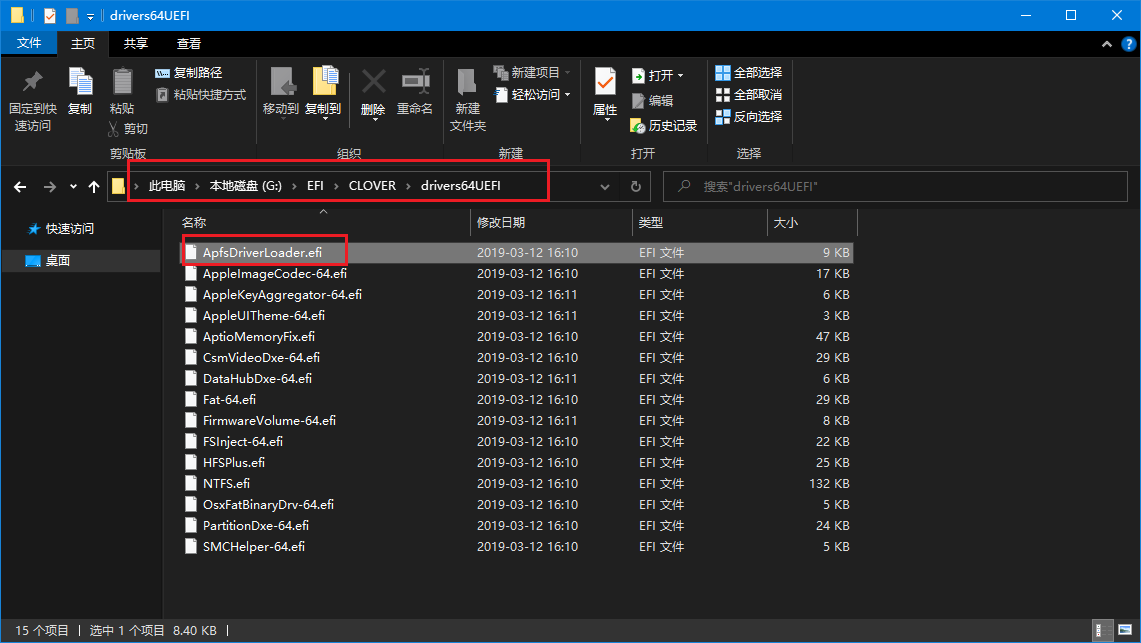Select file AptioMemoryFix.efi
This screenshot has height=643, width=1141.
pyautogui.click(x=517, y=337)
